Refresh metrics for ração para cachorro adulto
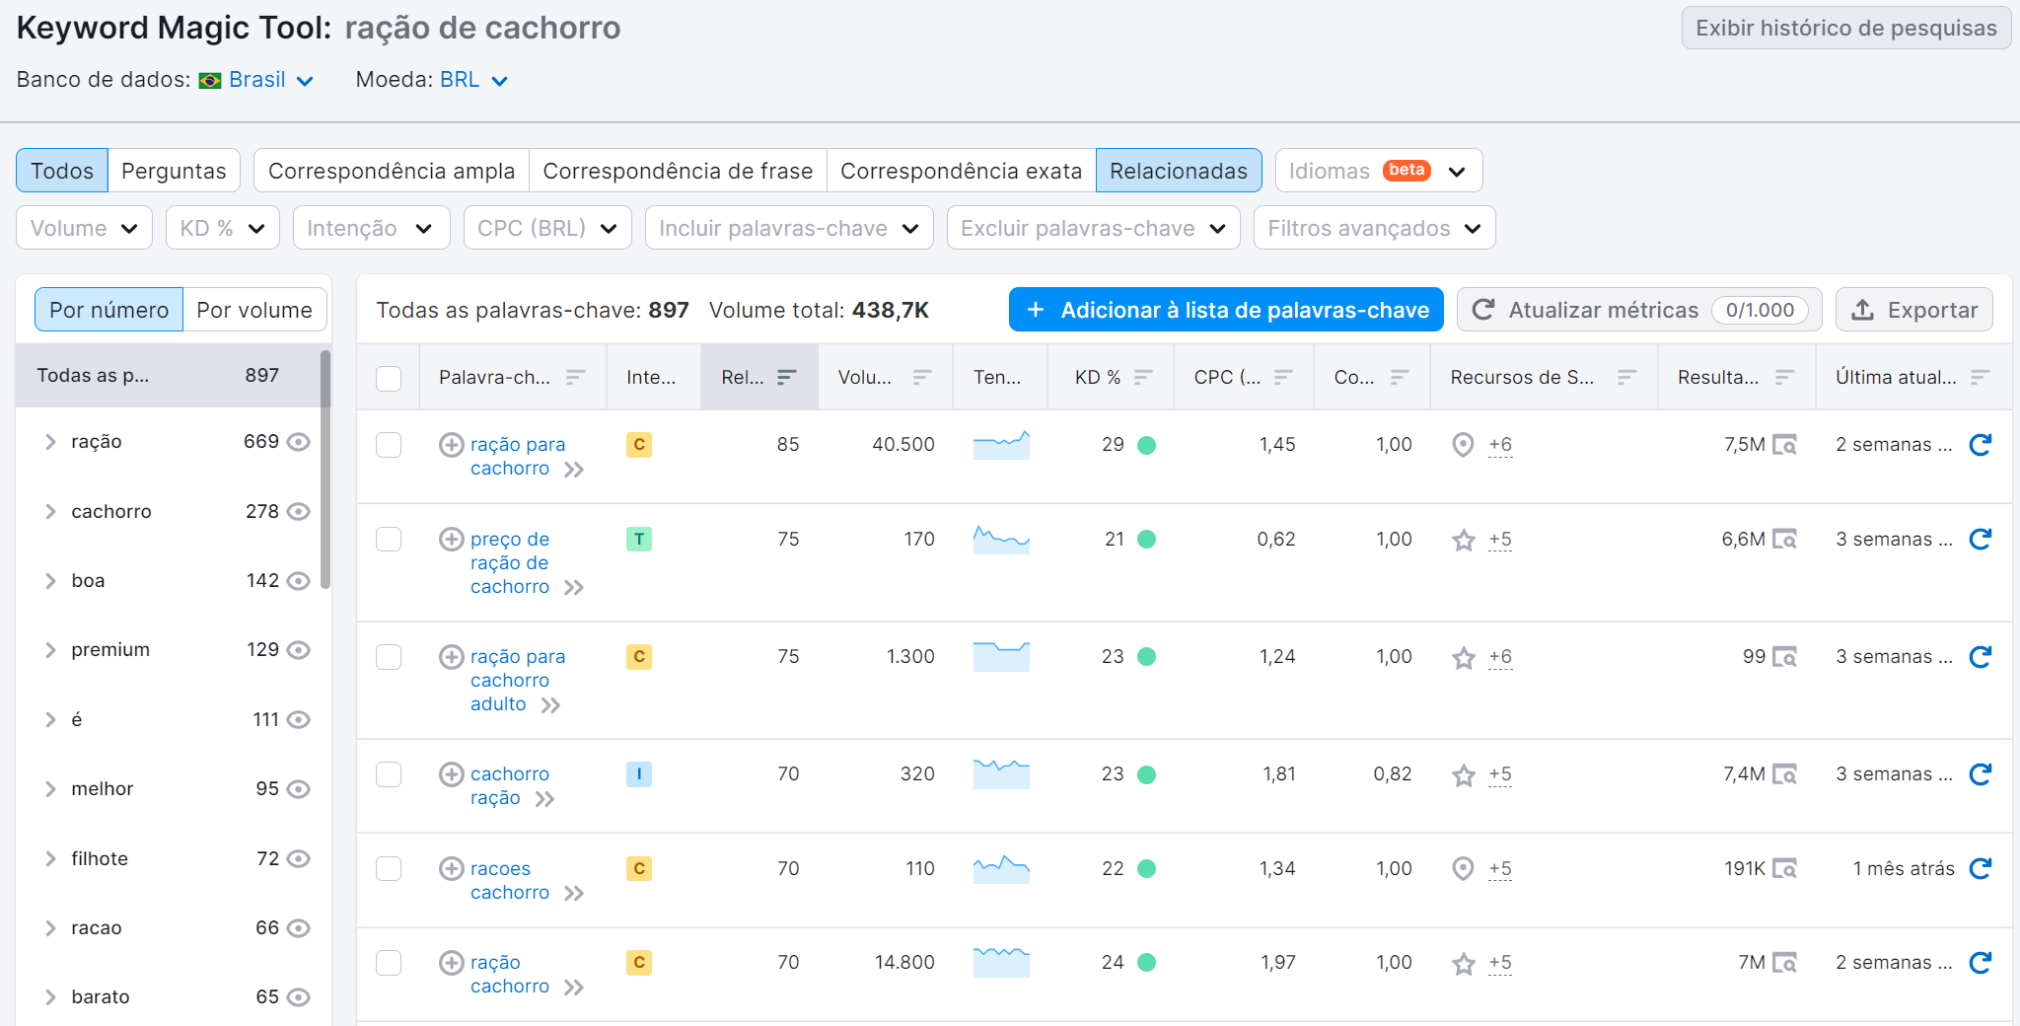Screen dimensions: 2020x1026 pos(1980,656)
